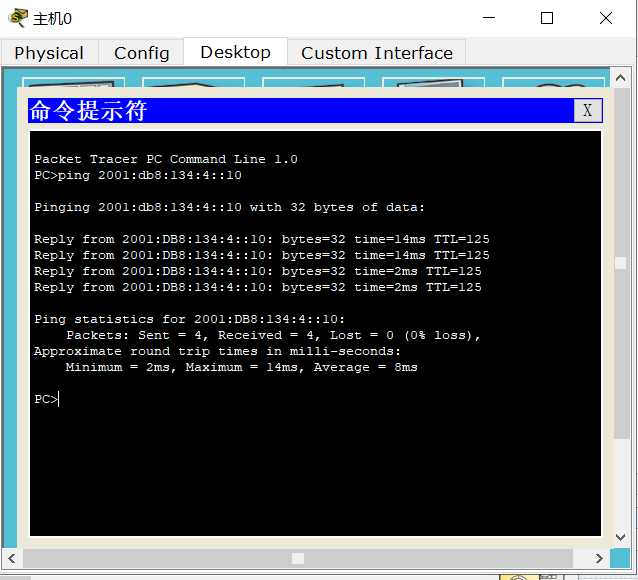Screen dimensions: 638x580
Task: Click the 'Minimum = 2ms, Maximum = 14ms' line
Action: pyautogui.click(x=242, y=367)
